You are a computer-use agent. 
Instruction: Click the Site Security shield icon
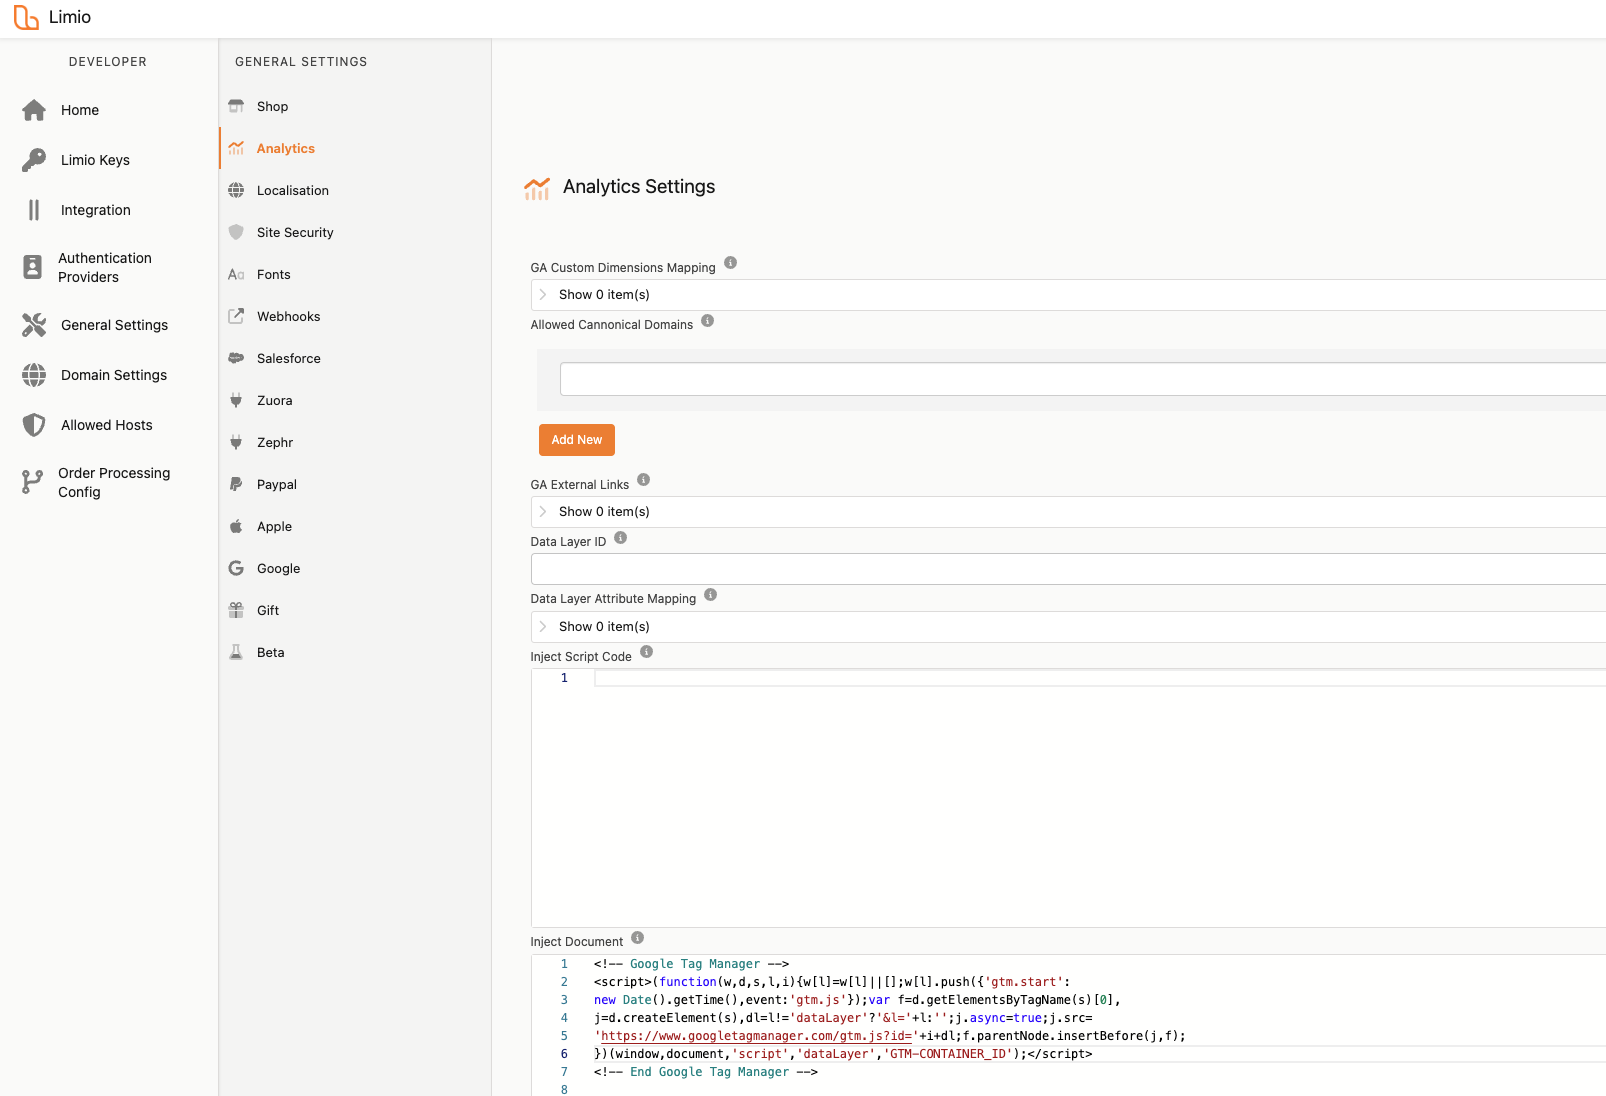pos(236,232)
